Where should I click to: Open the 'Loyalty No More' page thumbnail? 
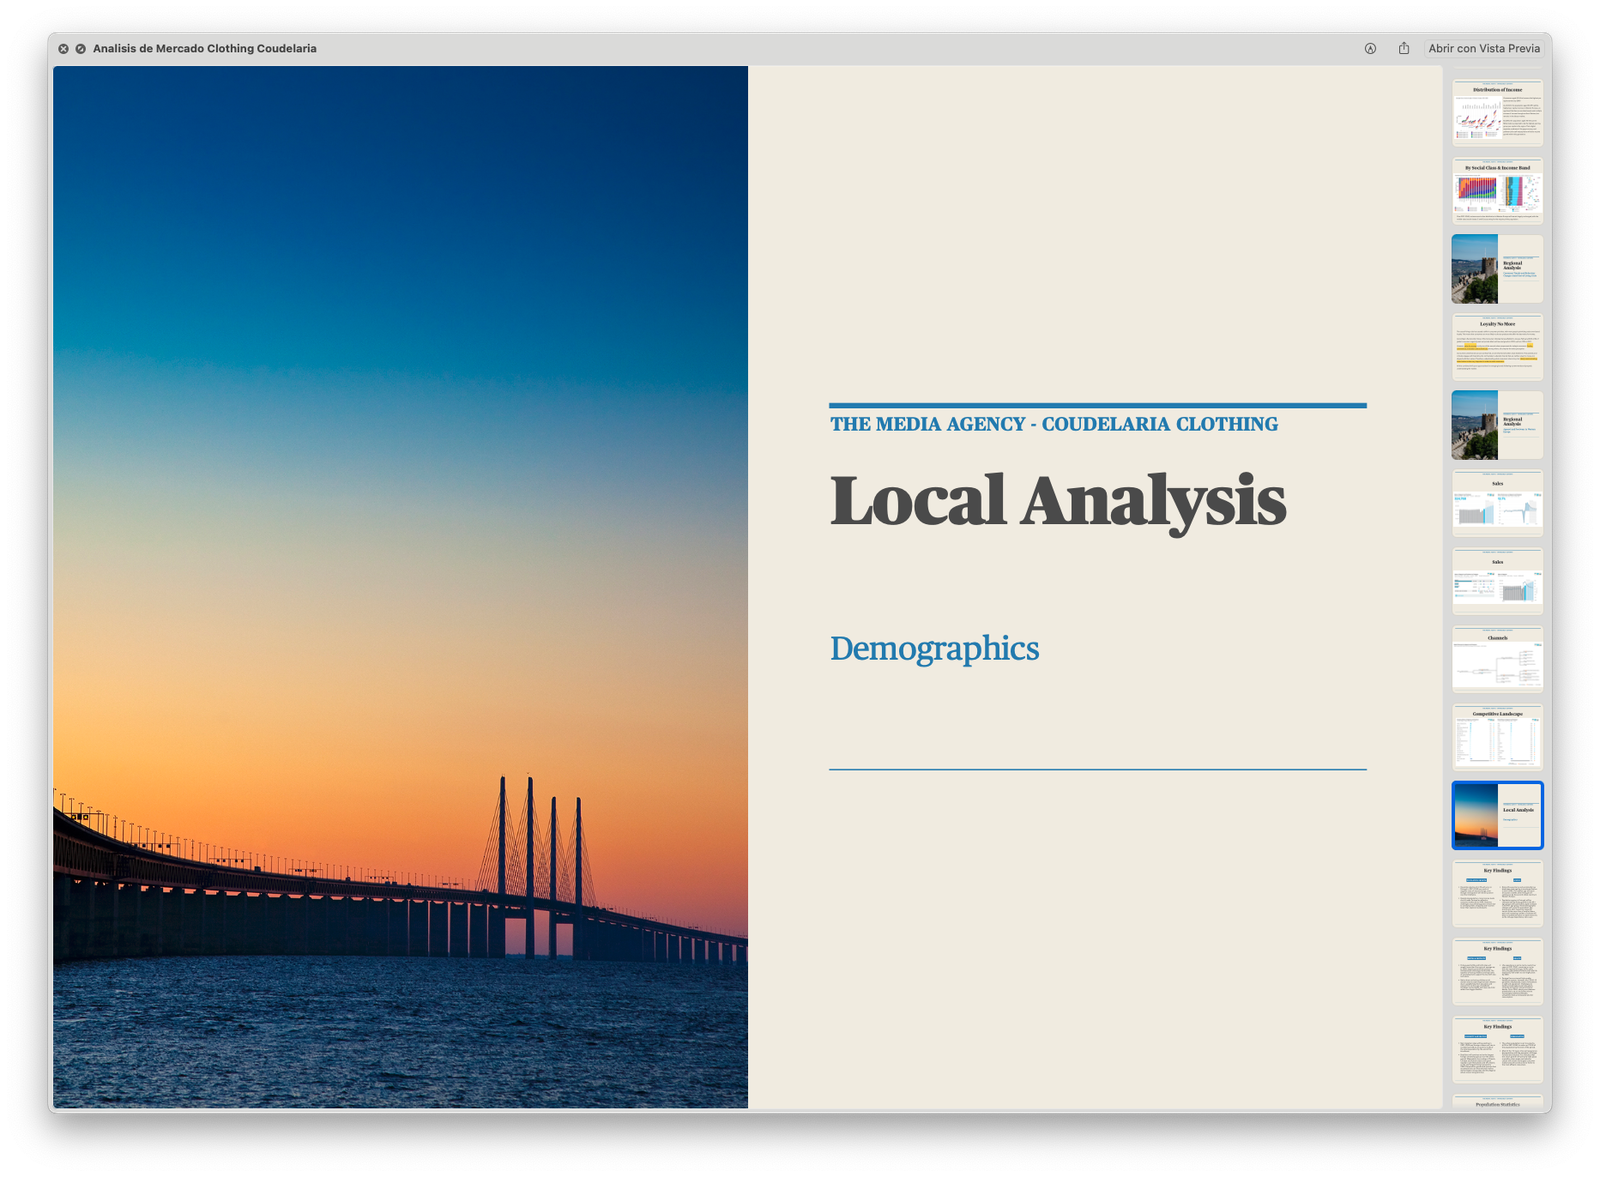pos(1497,347)
